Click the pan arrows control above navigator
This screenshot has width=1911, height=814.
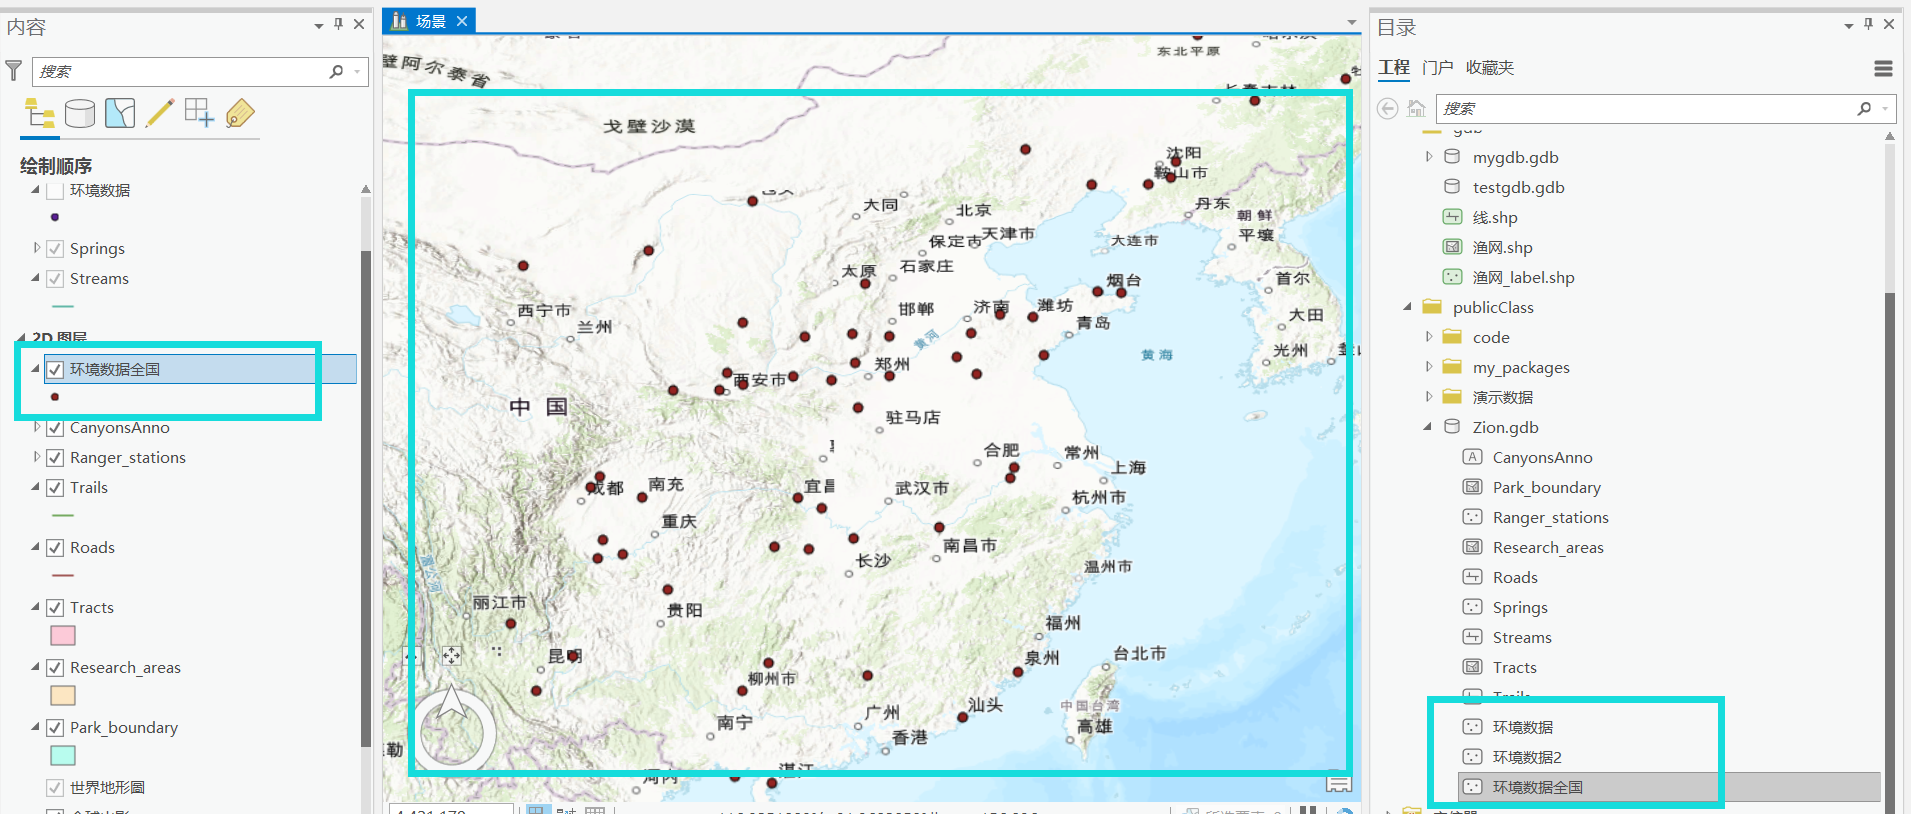tap(452, 655)
